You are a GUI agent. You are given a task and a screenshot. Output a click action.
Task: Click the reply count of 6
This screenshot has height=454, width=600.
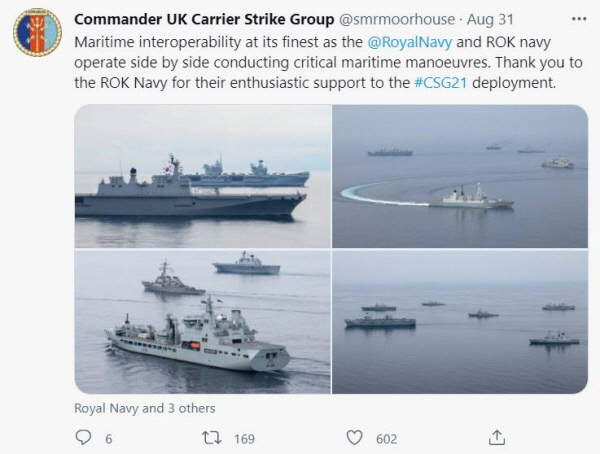click(x=108, y=439)
